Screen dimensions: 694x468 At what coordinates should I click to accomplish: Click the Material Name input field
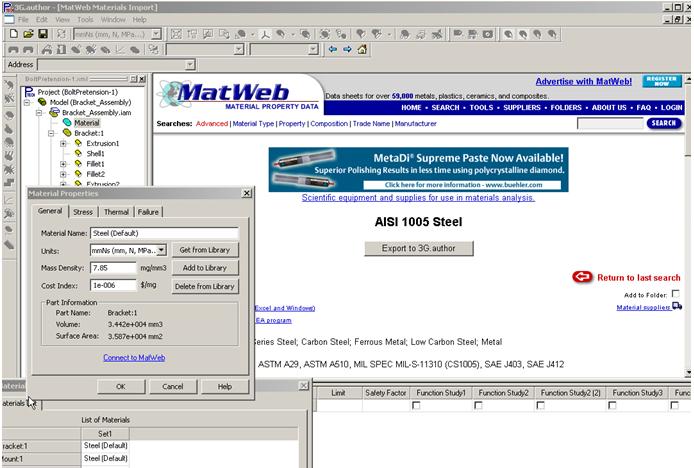[164, 233]
